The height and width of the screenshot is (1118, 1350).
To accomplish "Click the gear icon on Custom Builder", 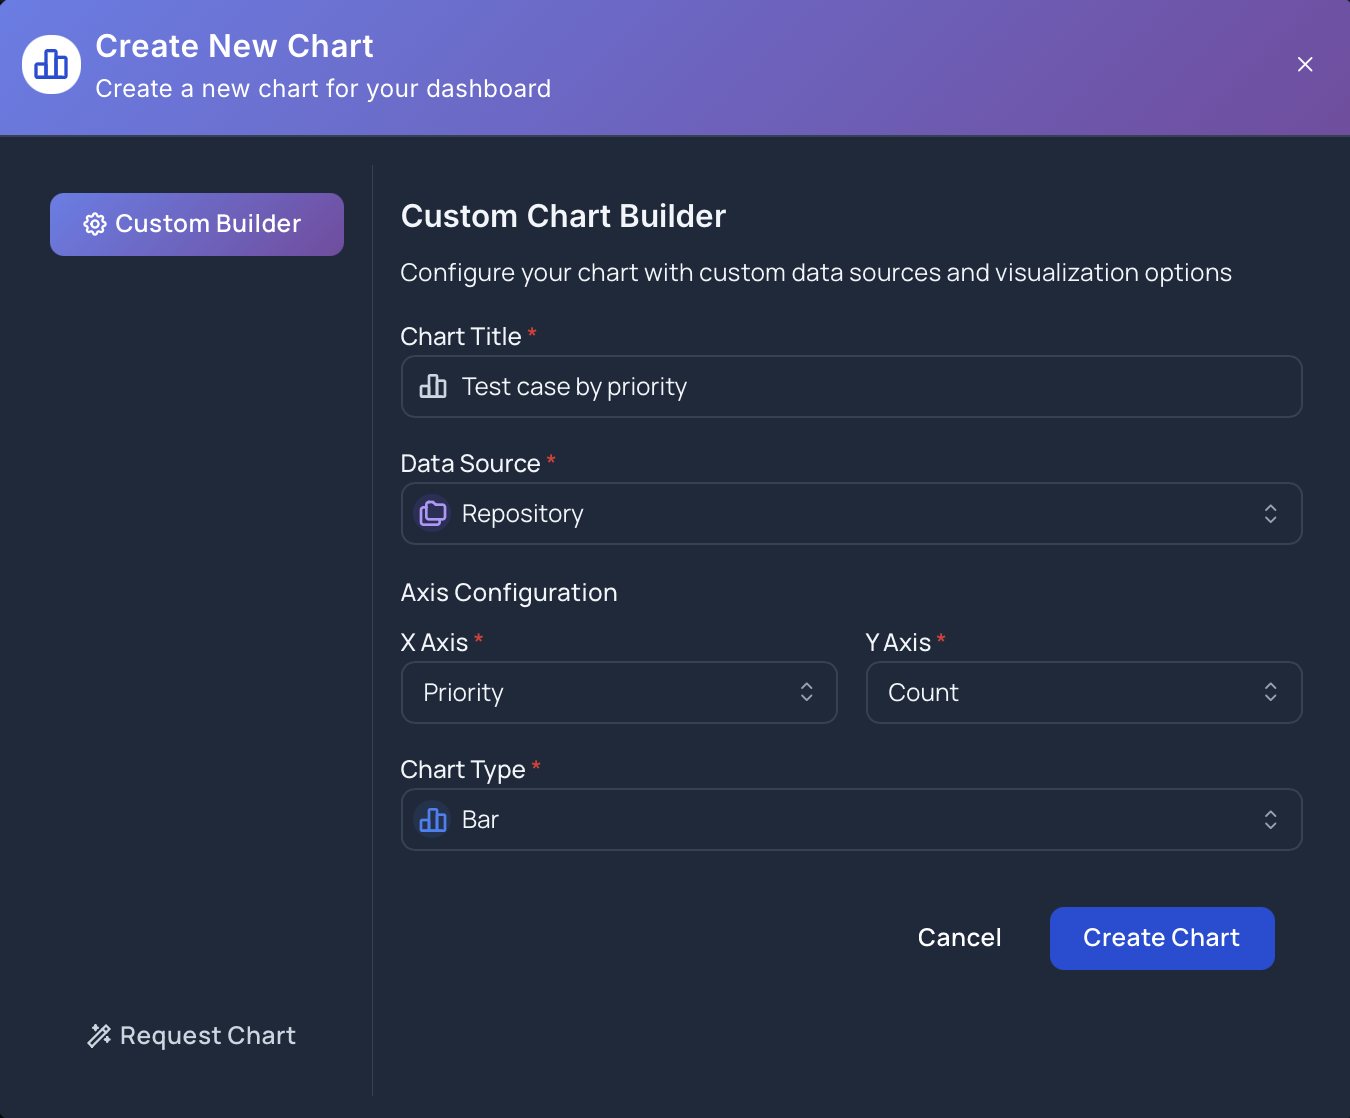I will click(95, 224).
